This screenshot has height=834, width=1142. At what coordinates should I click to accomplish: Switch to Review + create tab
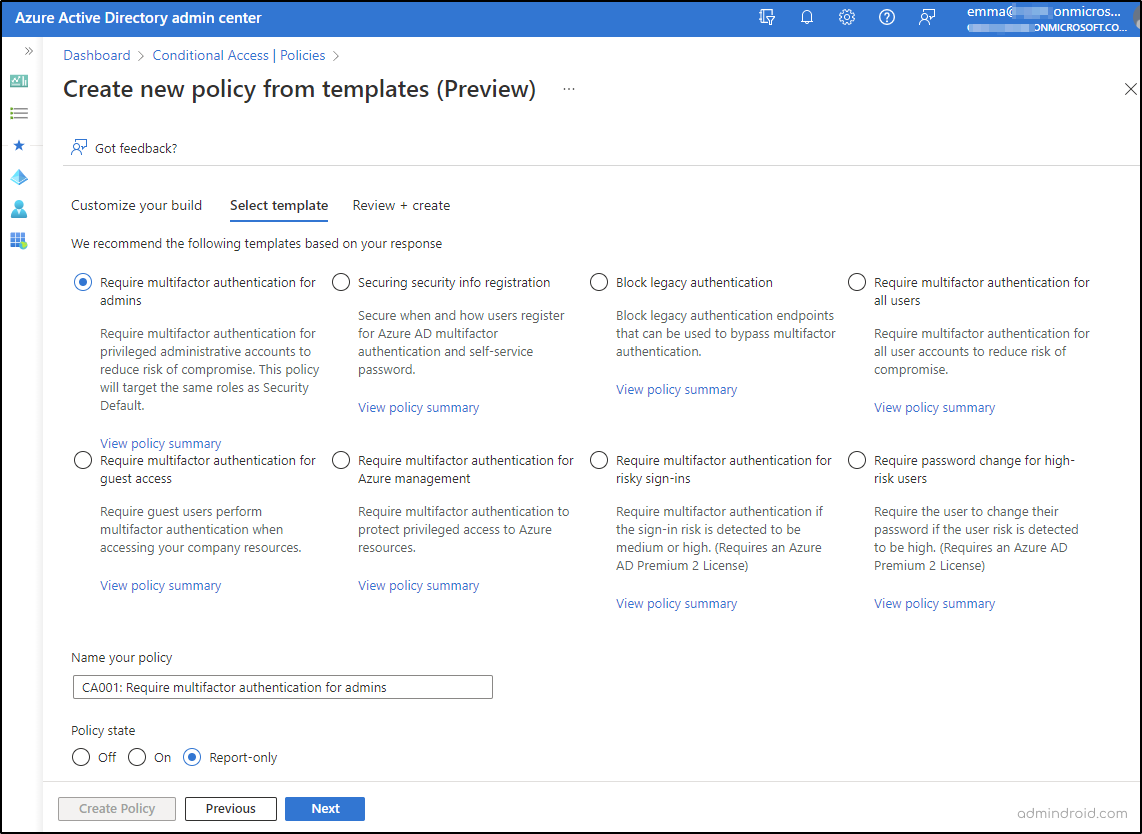point(401,206)
